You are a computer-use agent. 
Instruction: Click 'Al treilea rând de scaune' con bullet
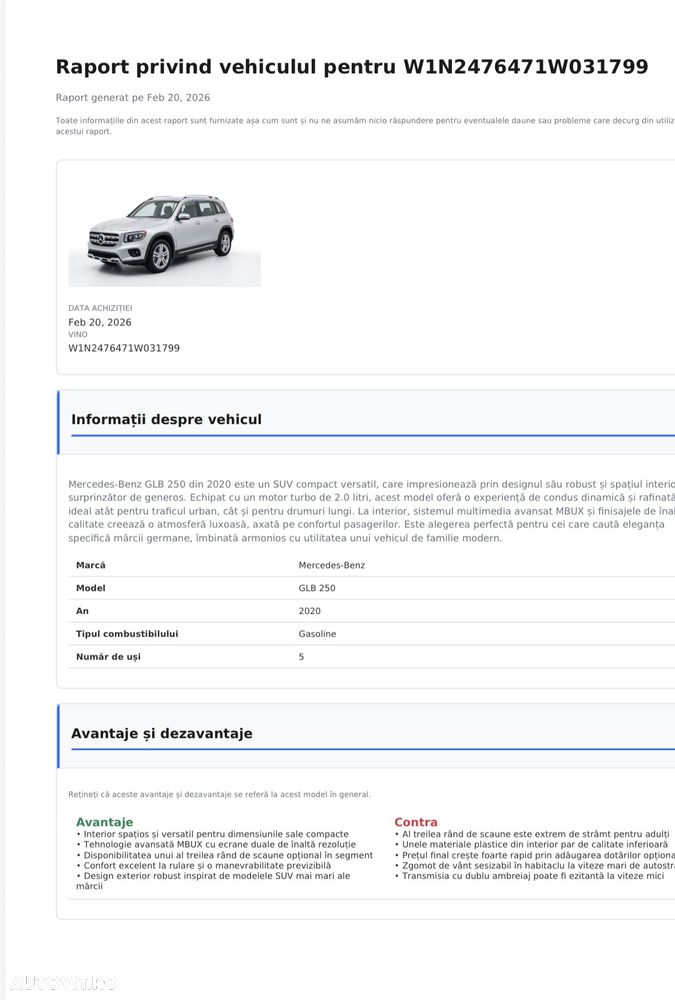point(532,834)
